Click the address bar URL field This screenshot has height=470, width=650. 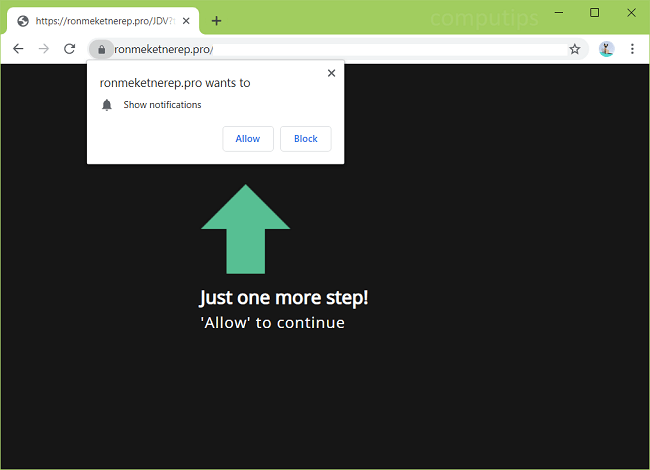[x=340, y=49]
